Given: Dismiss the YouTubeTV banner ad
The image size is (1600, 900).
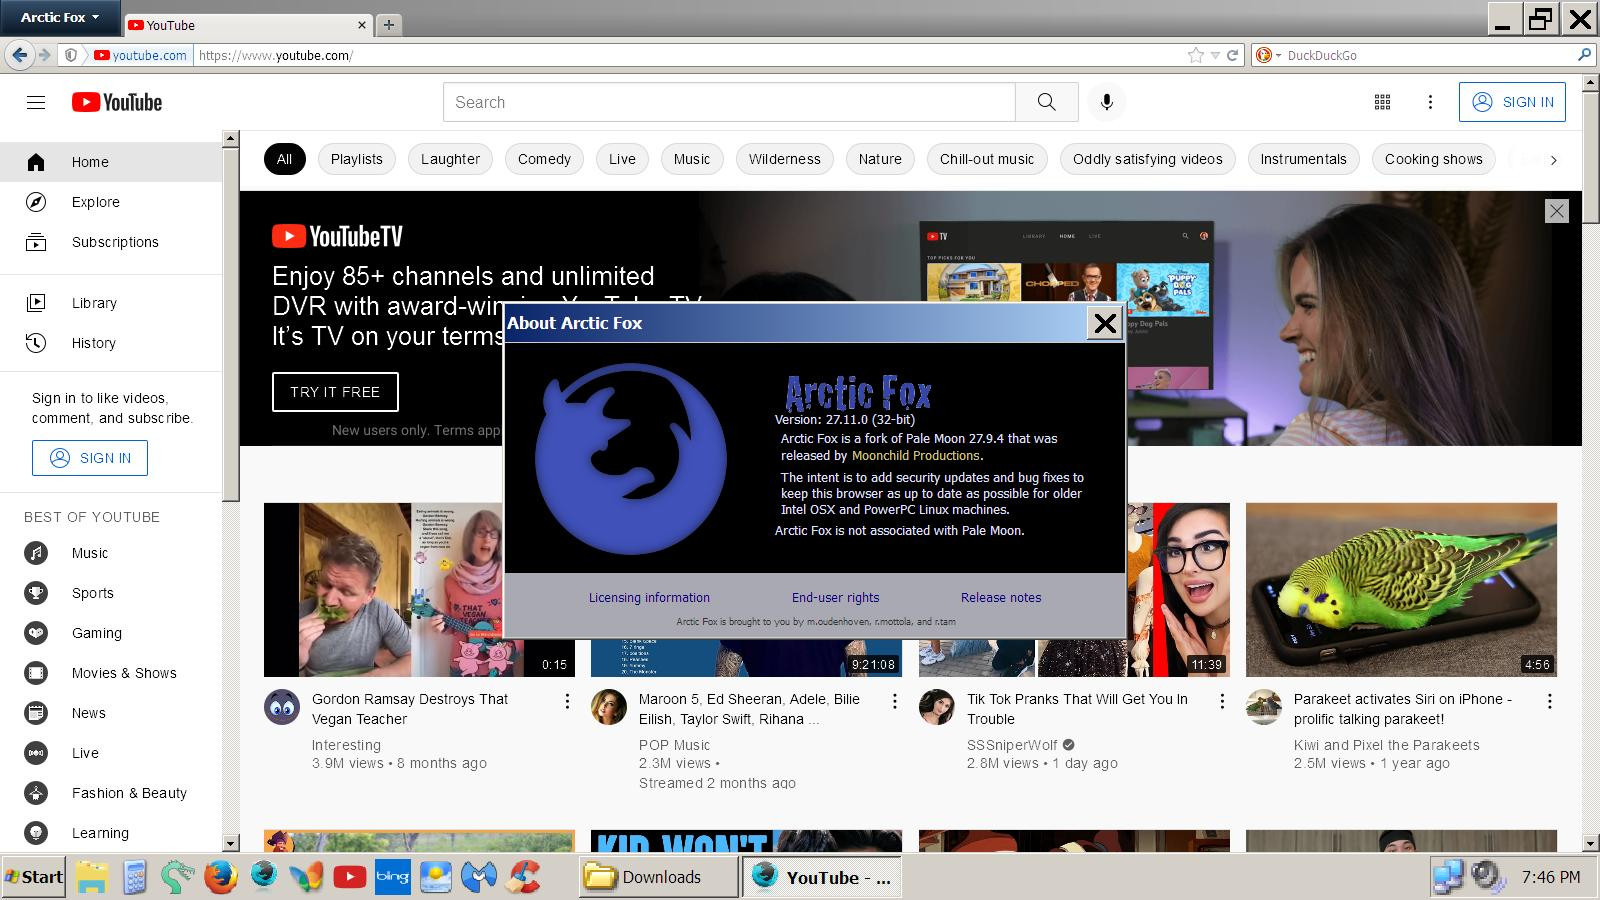Looking at the screenshot, I should point(1557,211).
